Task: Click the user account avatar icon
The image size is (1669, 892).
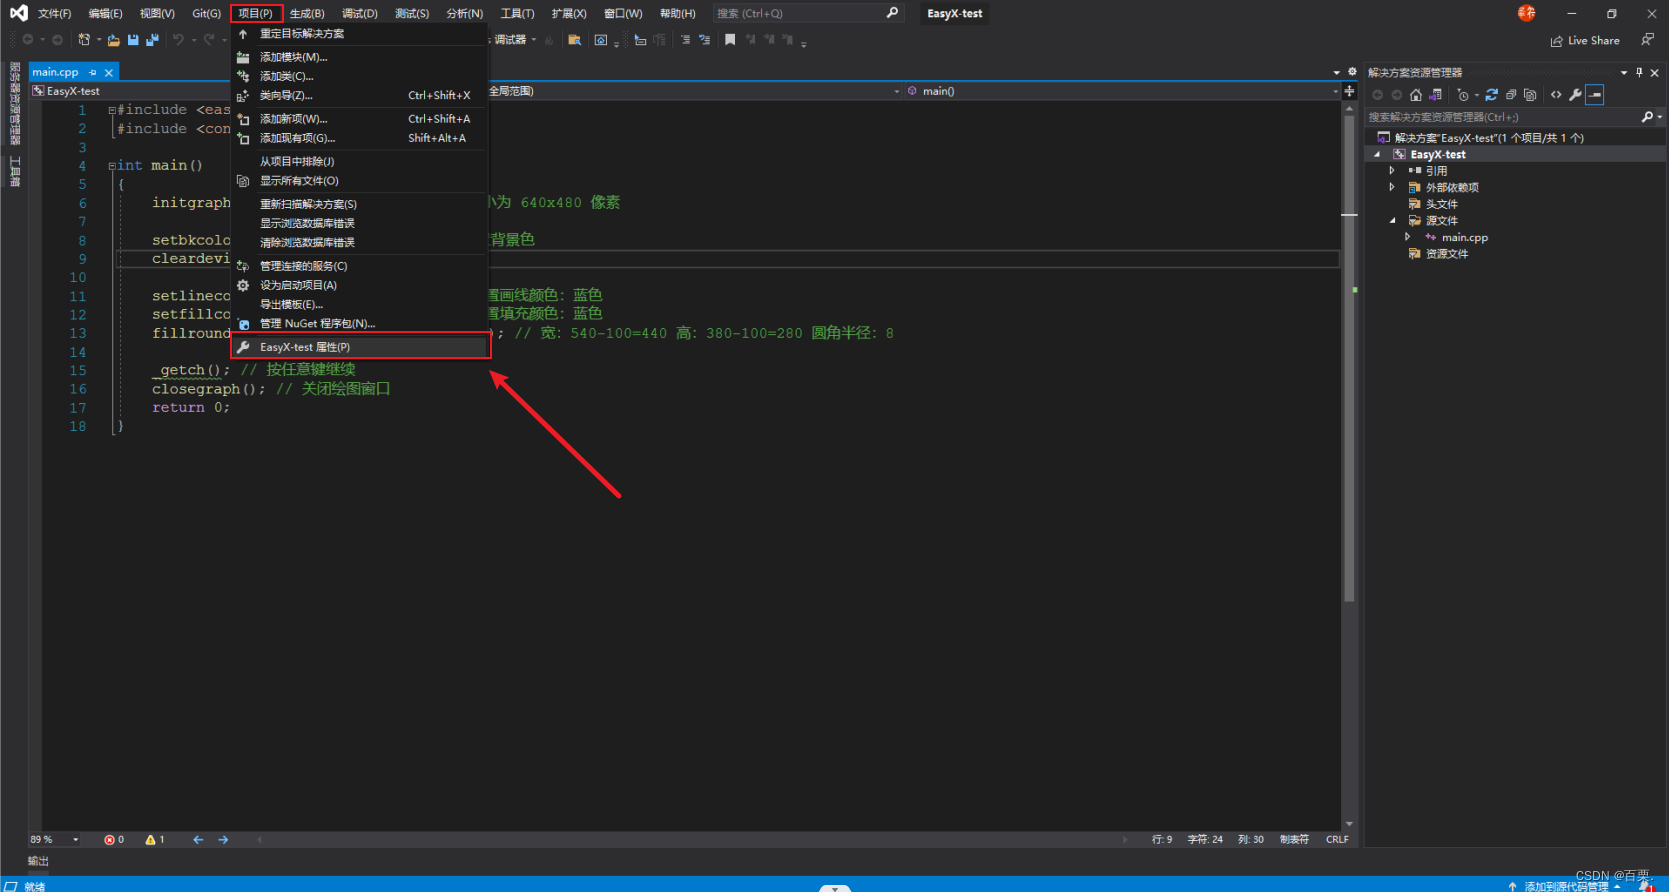Action: 1526,13
